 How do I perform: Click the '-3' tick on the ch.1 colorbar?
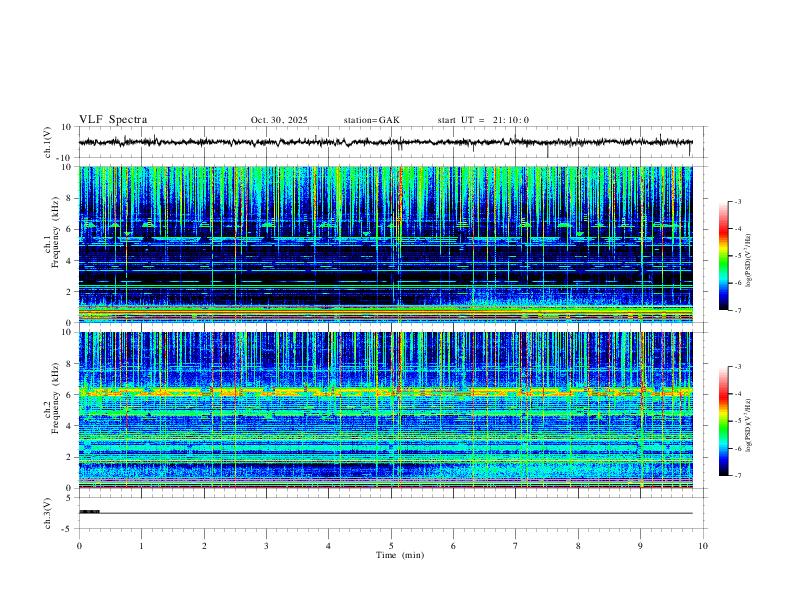(738, 201)
